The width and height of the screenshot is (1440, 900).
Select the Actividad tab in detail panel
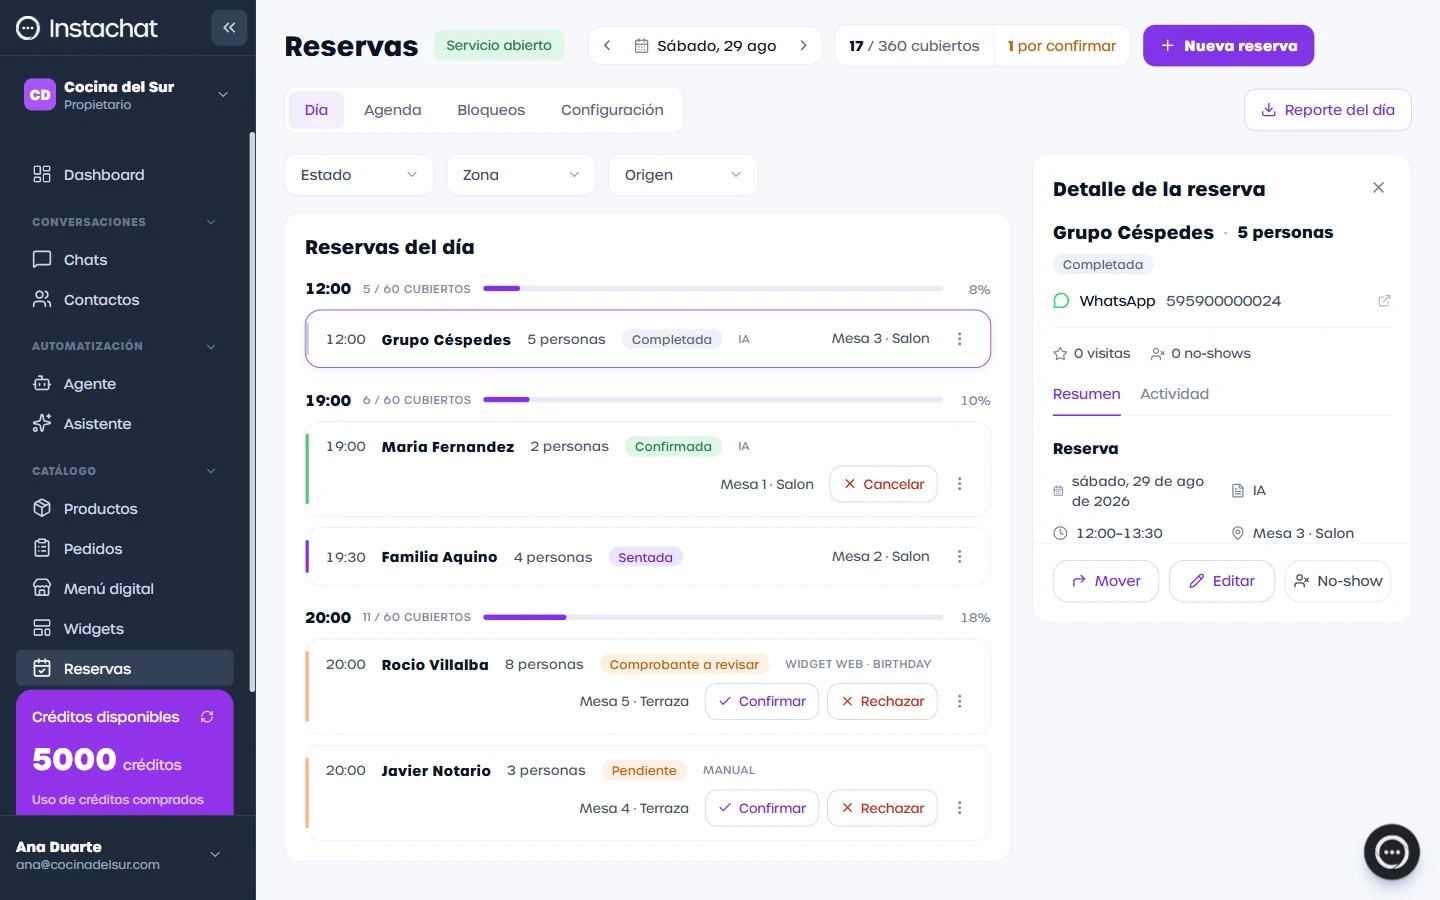(1174, 395)
